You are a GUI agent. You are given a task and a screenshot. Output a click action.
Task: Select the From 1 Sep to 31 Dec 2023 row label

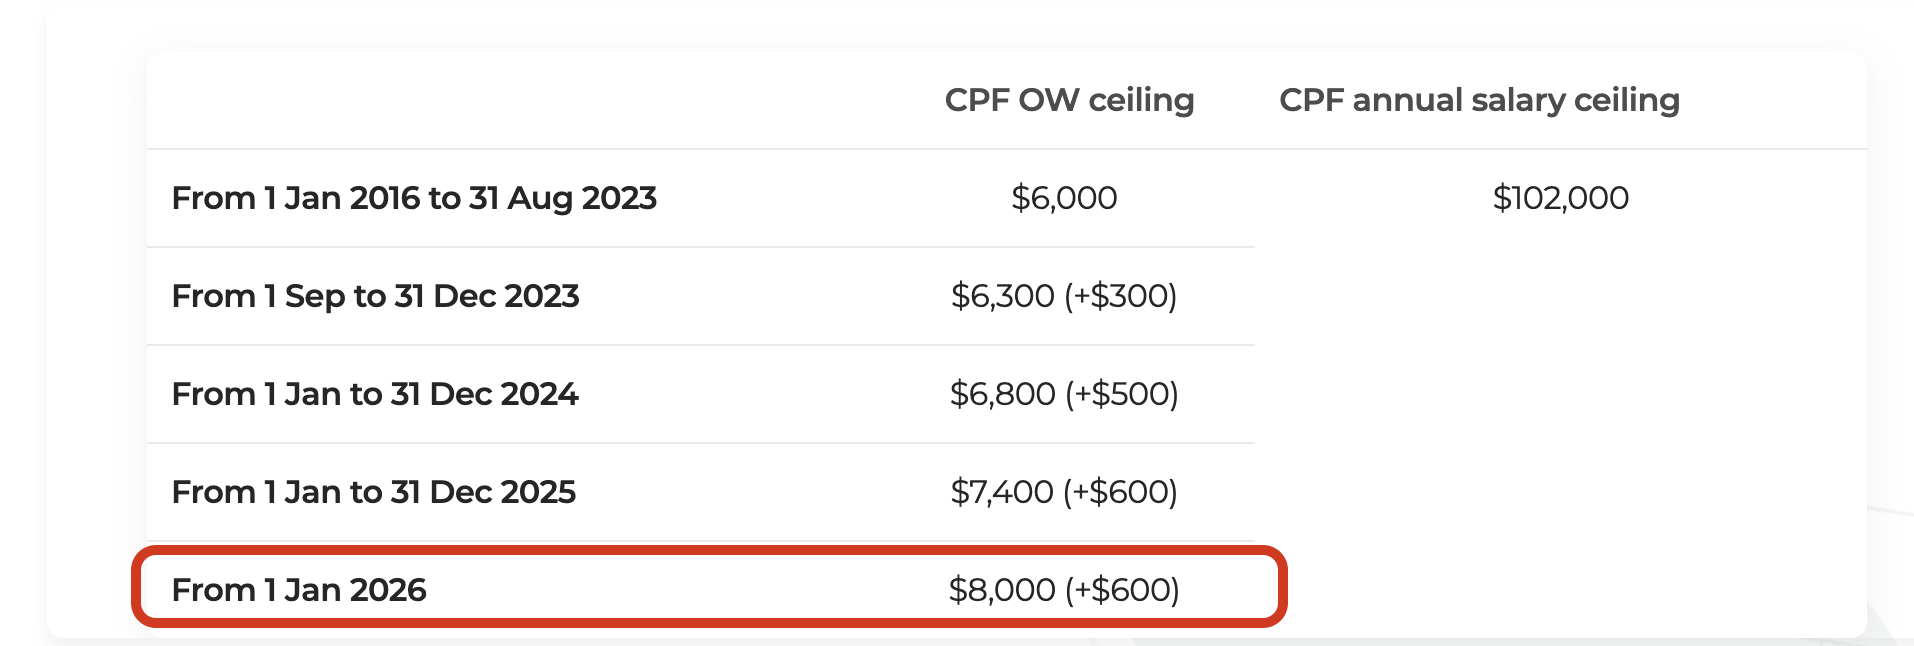click(375, 296)
